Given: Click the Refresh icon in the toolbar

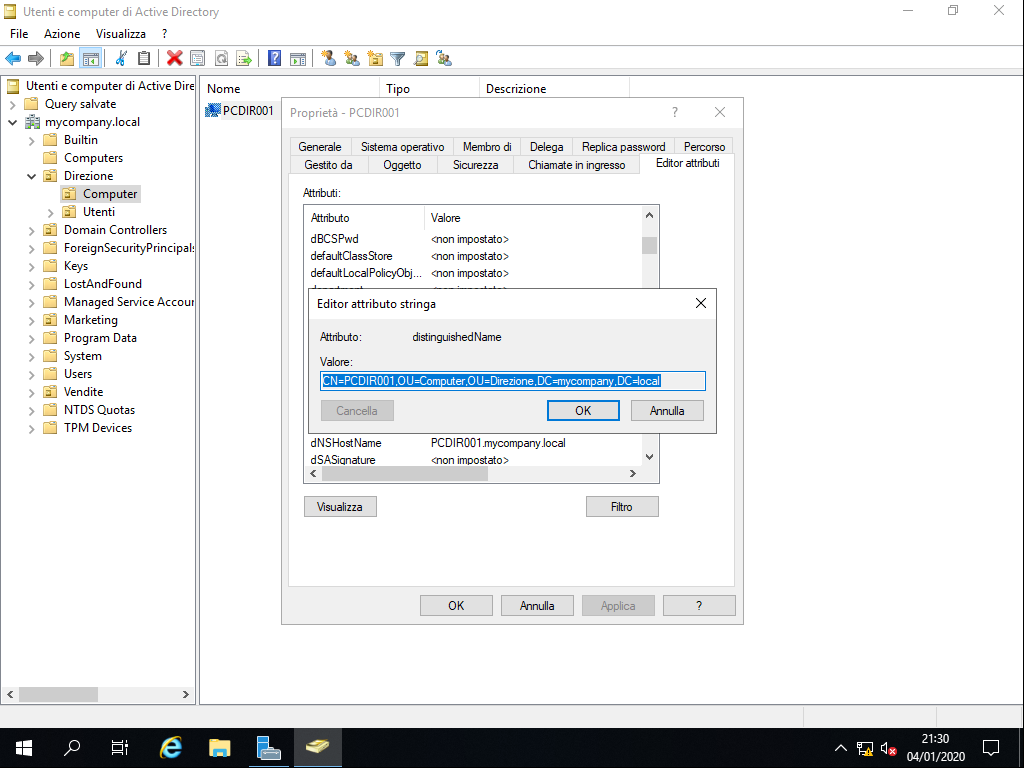Looking at the screenshot, I should pyautogui.click(x=220, y=57).
